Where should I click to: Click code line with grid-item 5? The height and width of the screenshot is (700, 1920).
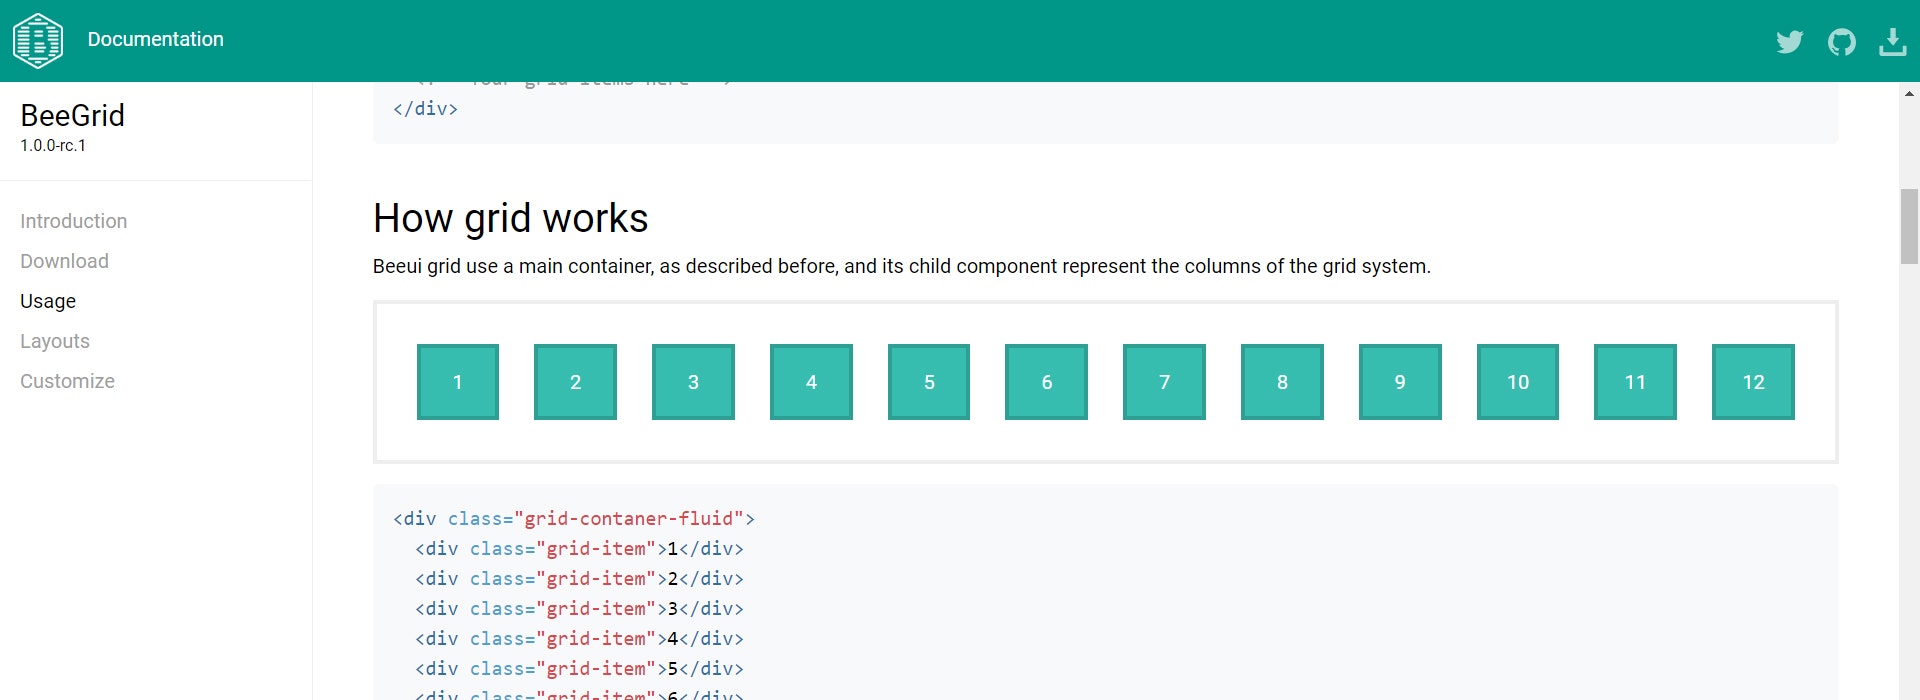click(x=579, y=669)
